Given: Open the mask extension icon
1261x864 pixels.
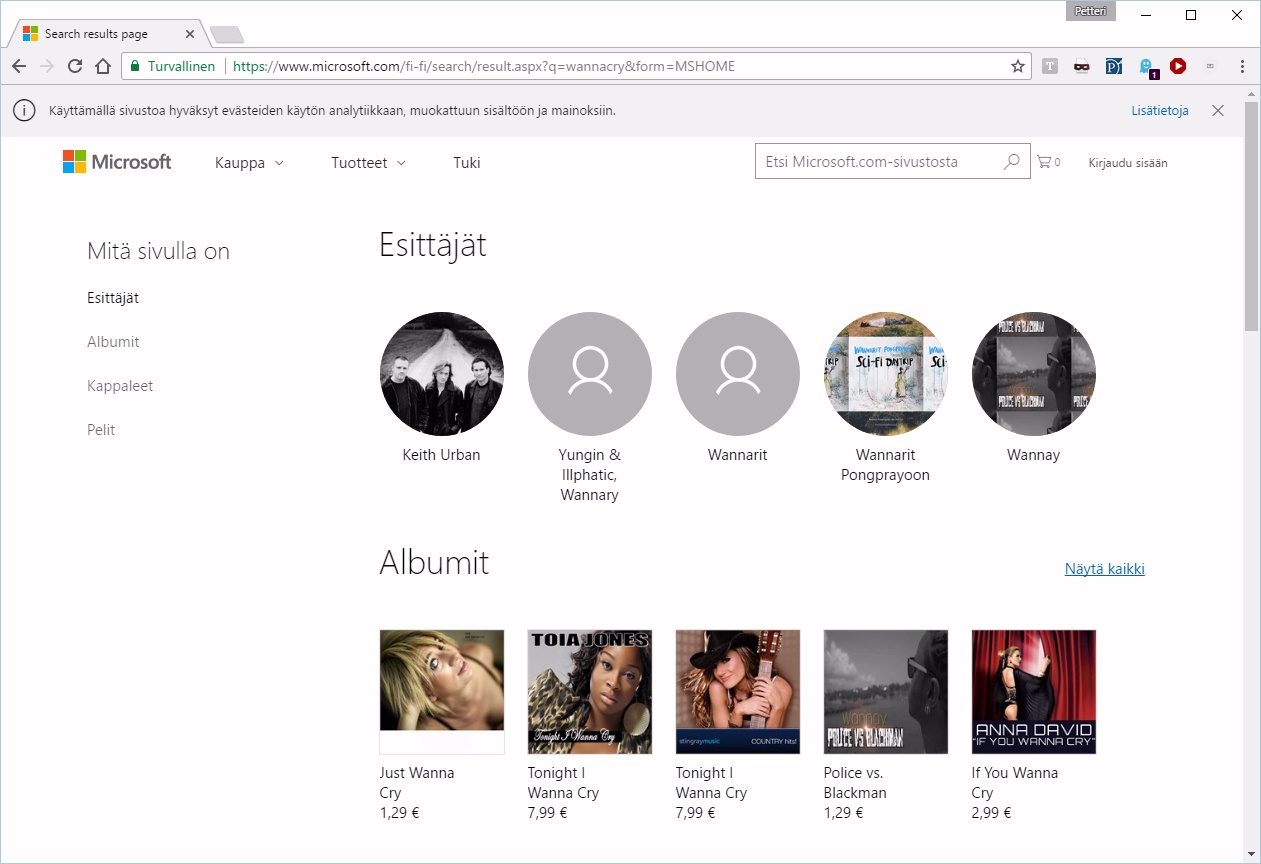Looking at the screenshot, I should pyautogui.click(x=1082, y=66).
